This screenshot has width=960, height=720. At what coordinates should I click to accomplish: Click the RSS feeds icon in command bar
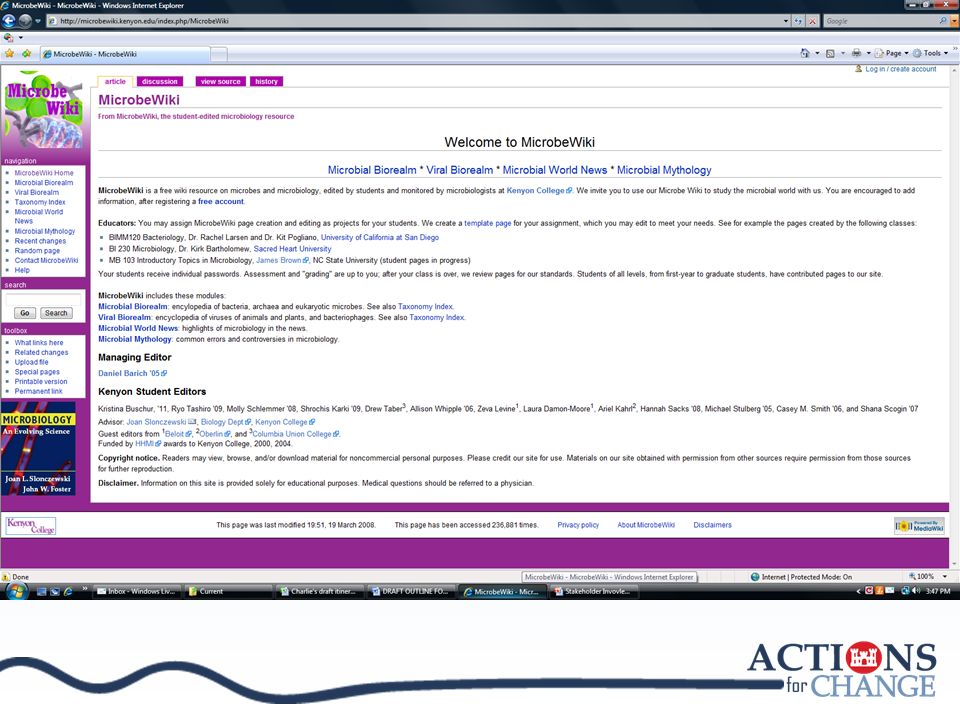[x=830, y=53]
